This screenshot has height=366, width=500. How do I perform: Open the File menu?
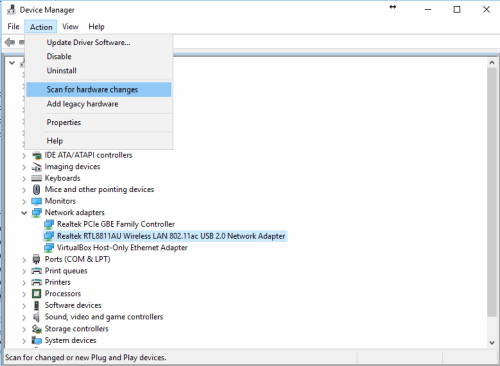click(x=13, y=27)
